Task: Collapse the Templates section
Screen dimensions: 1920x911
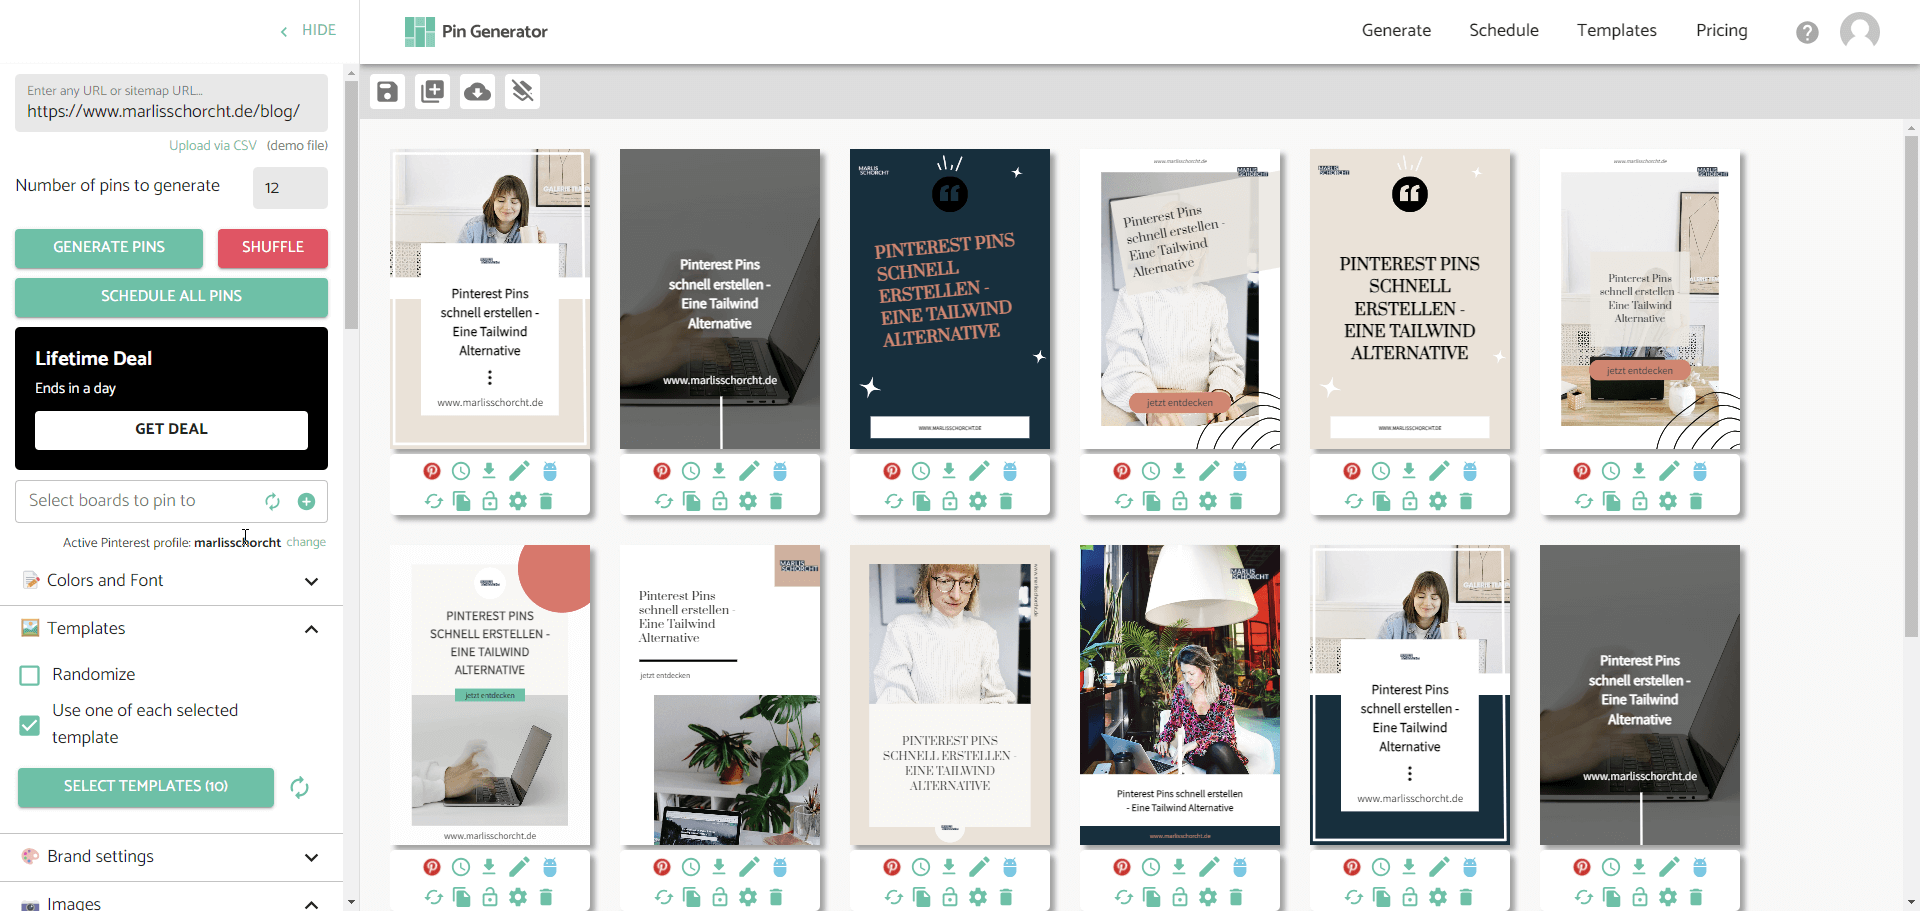Action: pyautogui.click(x=171, y=629)
